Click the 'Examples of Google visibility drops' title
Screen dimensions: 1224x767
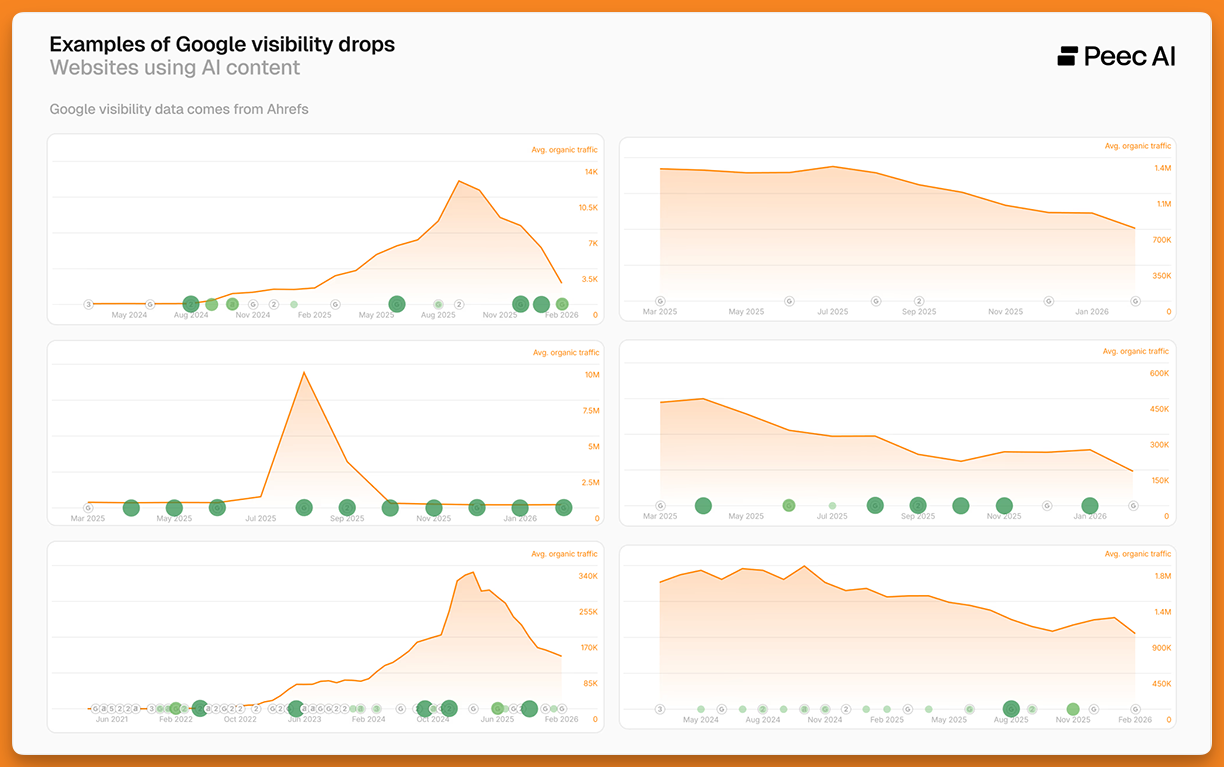(222, 45)
